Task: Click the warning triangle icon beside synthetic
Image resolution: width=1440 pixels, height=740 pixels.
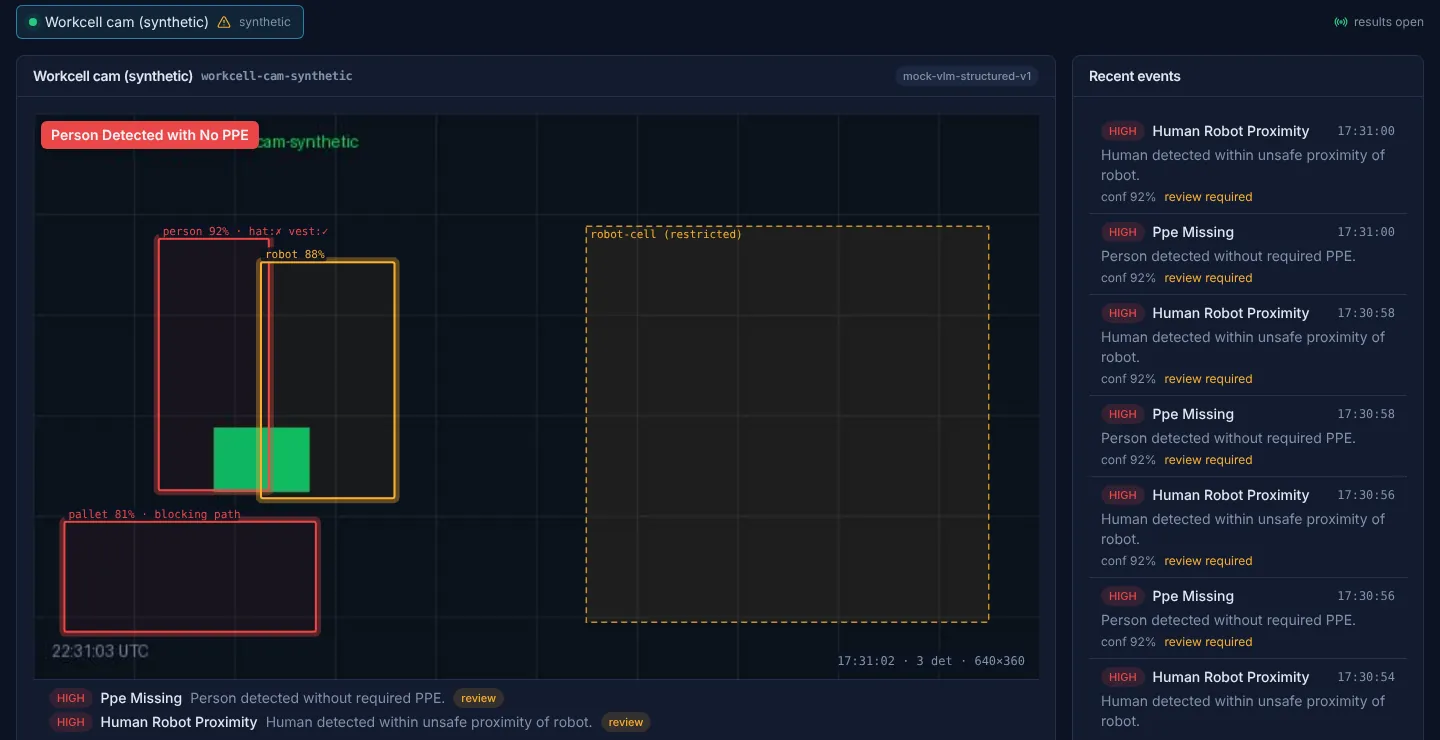Action: click(224, 22)
